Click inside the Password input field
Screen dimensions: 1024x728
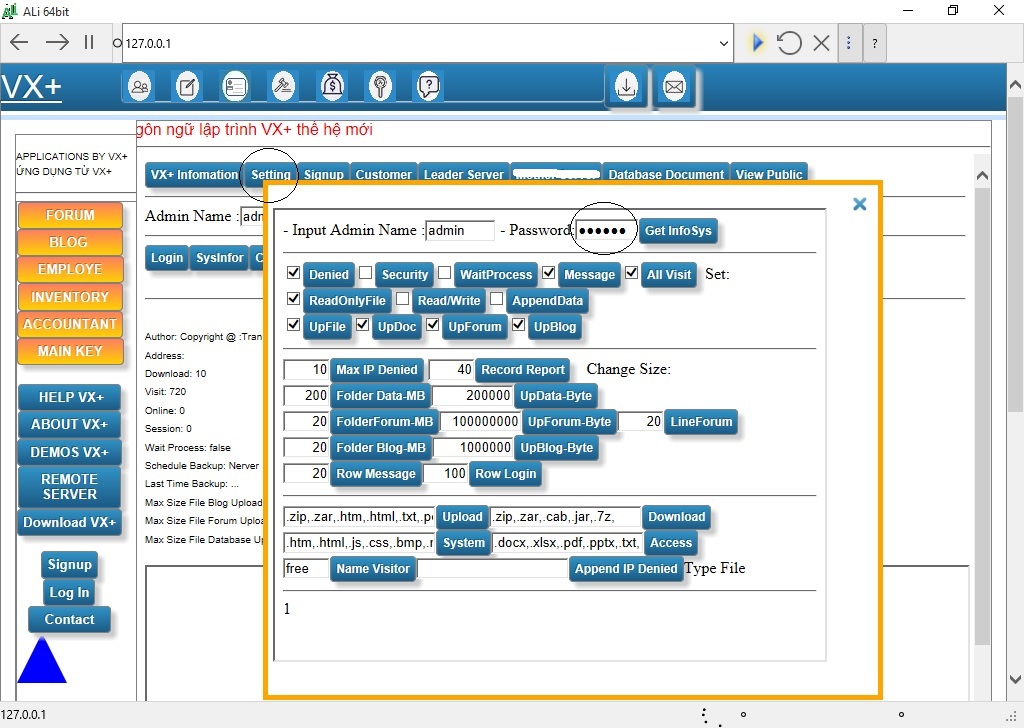click(x=604, y=230)
